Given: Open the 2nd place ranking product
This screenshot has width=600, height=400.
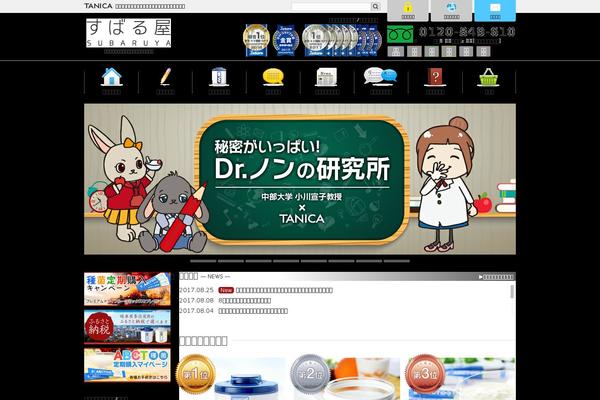Looking at the screenshot, I should click(x=346, y=377).
